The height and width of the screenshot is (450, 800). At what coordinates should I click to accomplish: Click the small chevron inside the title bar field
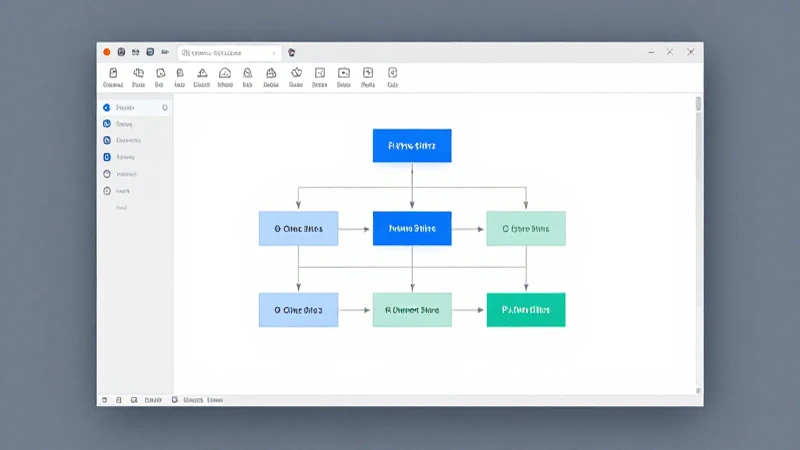(x=274, y=53)
